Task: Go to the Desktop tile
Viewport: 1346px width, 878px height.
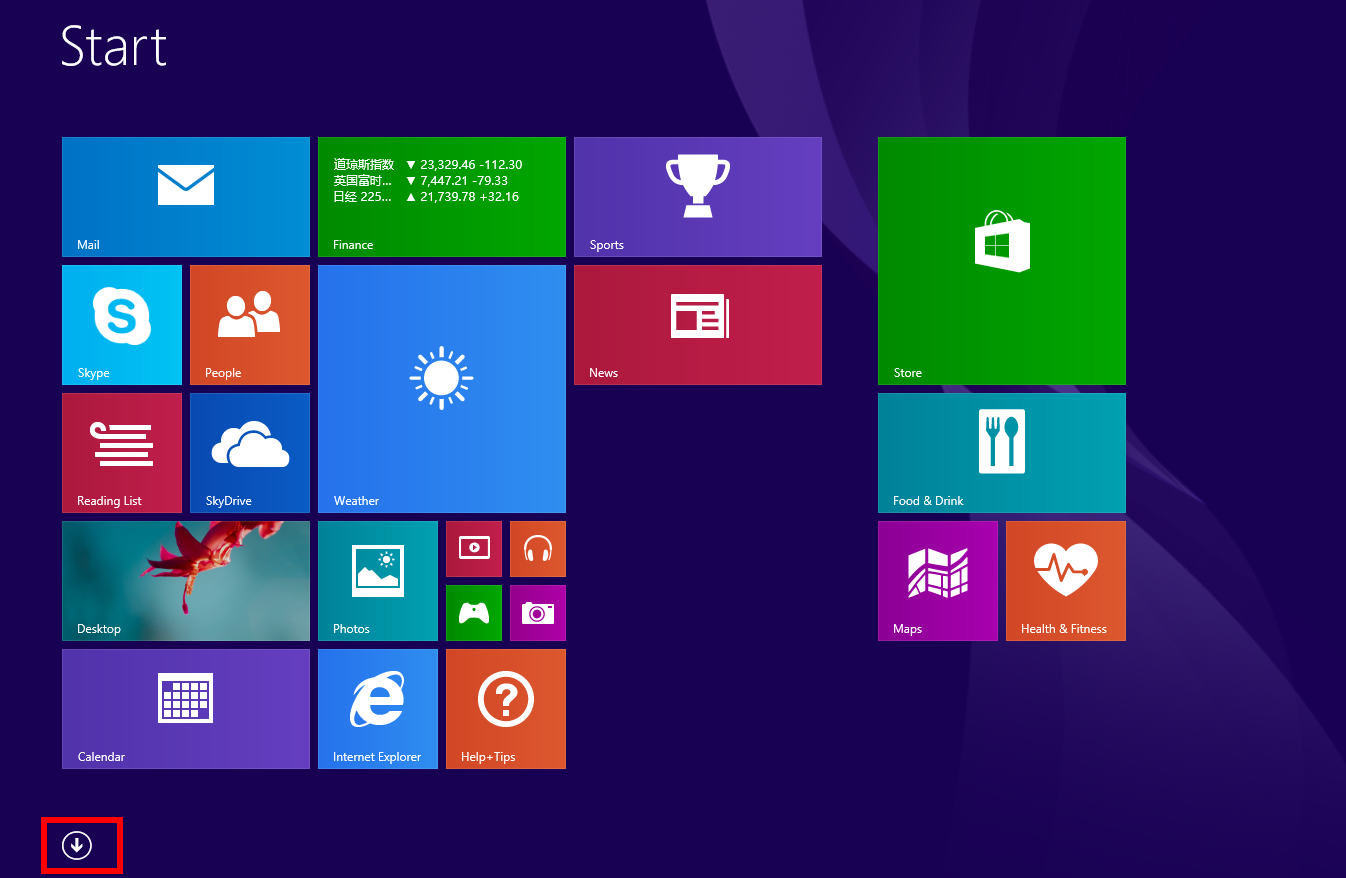Action: 186,581
